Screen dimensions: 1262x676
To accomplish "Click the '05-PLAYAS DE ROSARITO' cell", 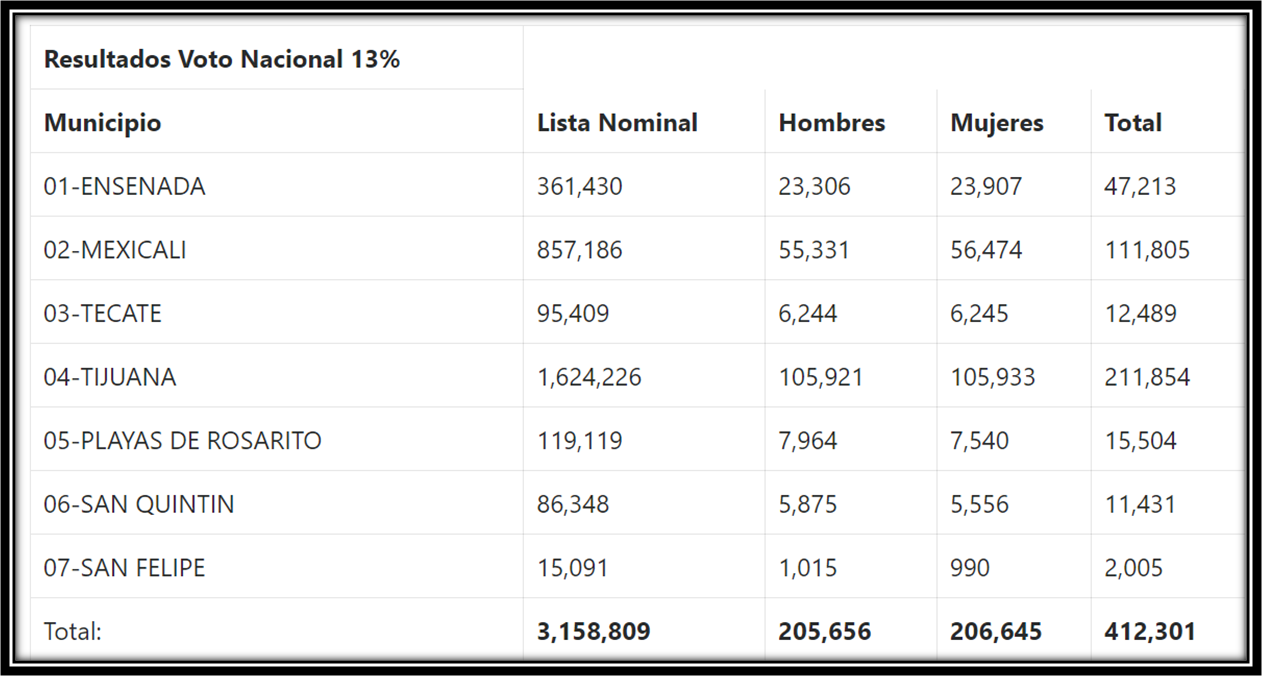I will 183,440.
